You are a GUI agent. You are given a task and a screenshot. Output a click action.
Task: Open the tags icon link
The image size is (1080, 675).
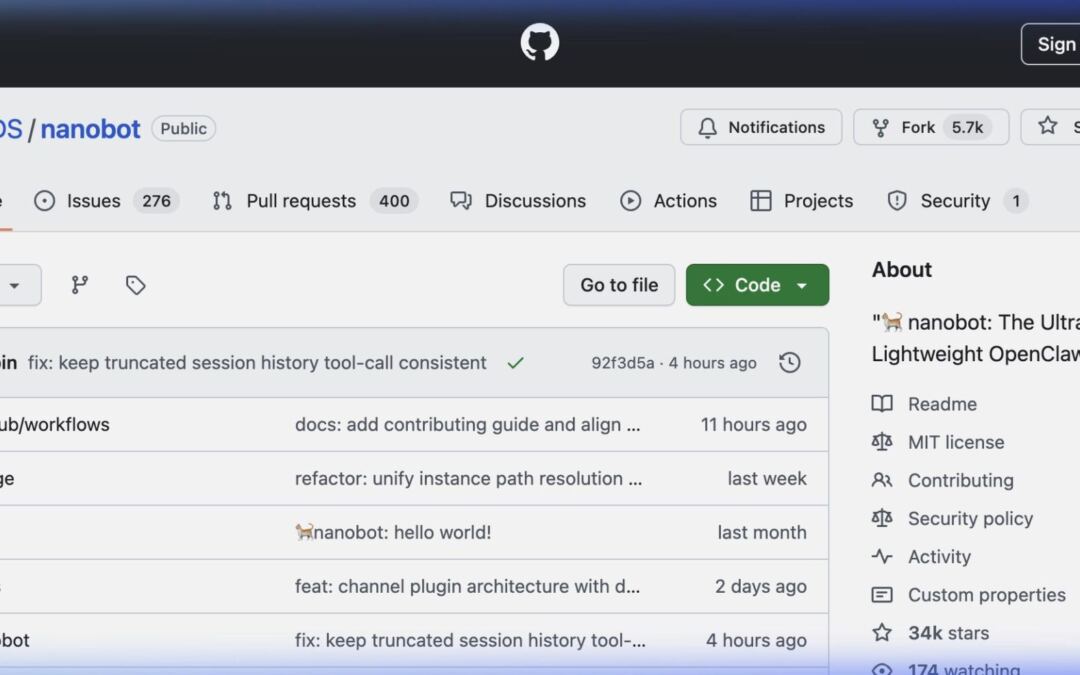[136, 285]
